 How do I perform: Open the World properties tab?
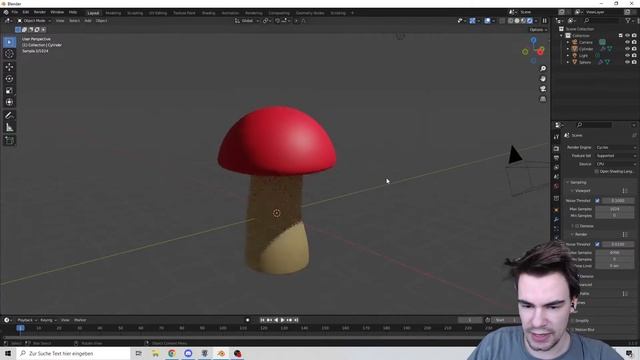556,186
